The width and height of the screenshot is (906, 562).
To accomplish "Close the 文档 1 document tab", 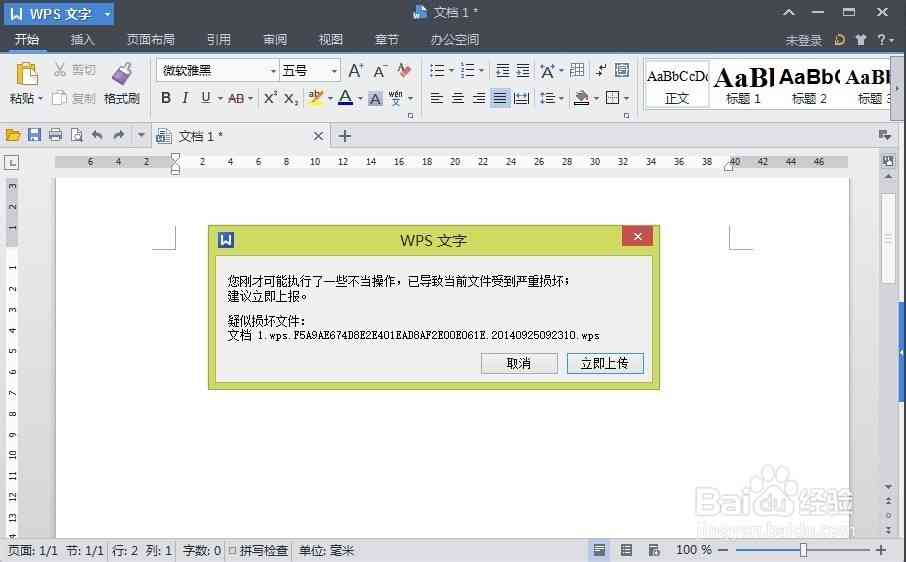I will click(318, 136).
